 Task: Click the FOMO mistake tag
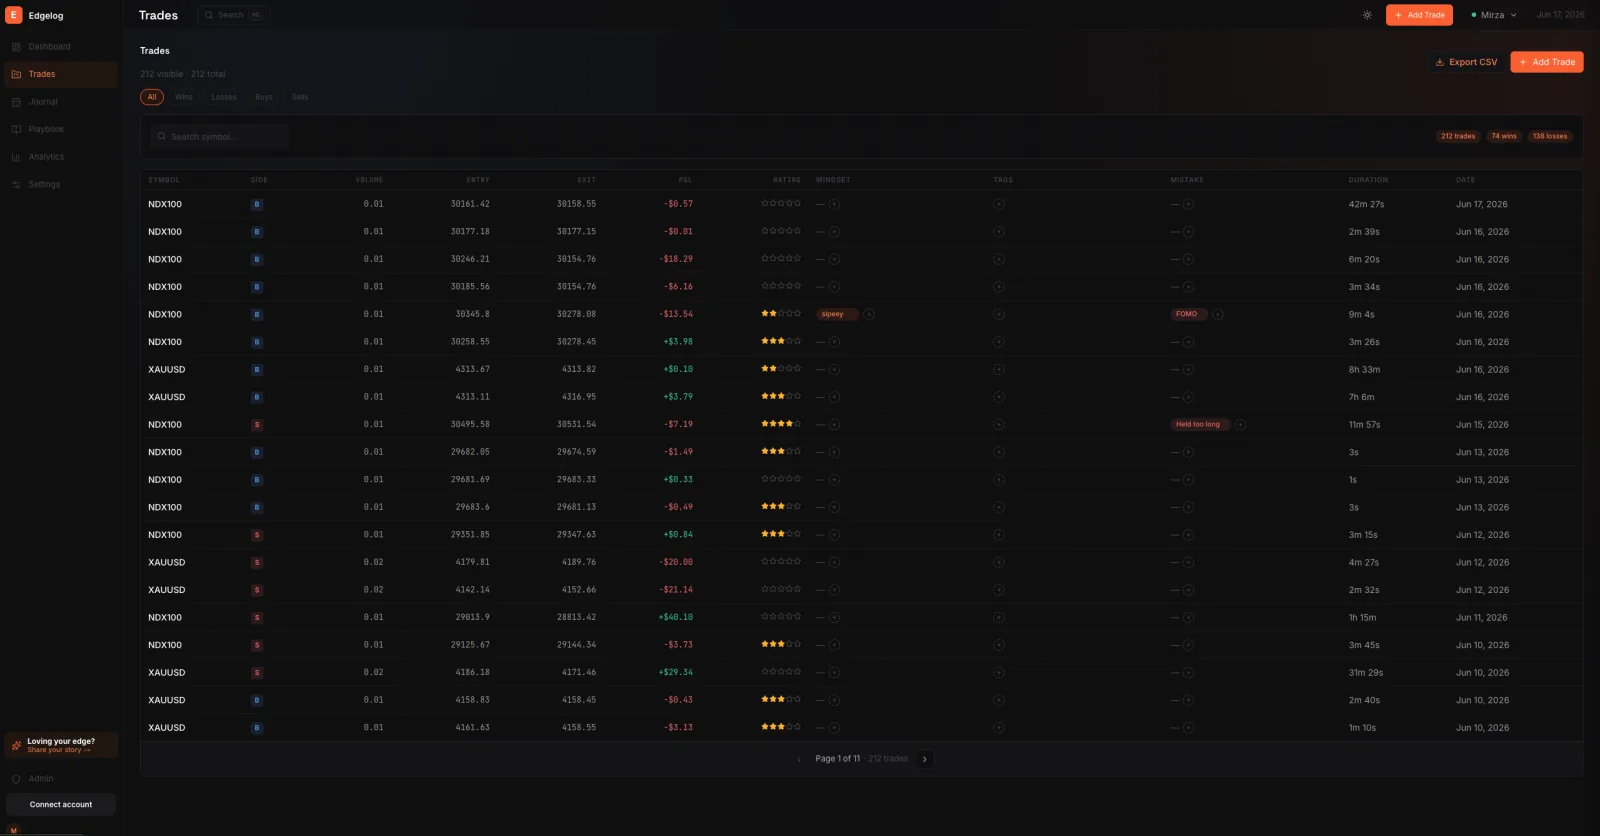(1188, 314)
